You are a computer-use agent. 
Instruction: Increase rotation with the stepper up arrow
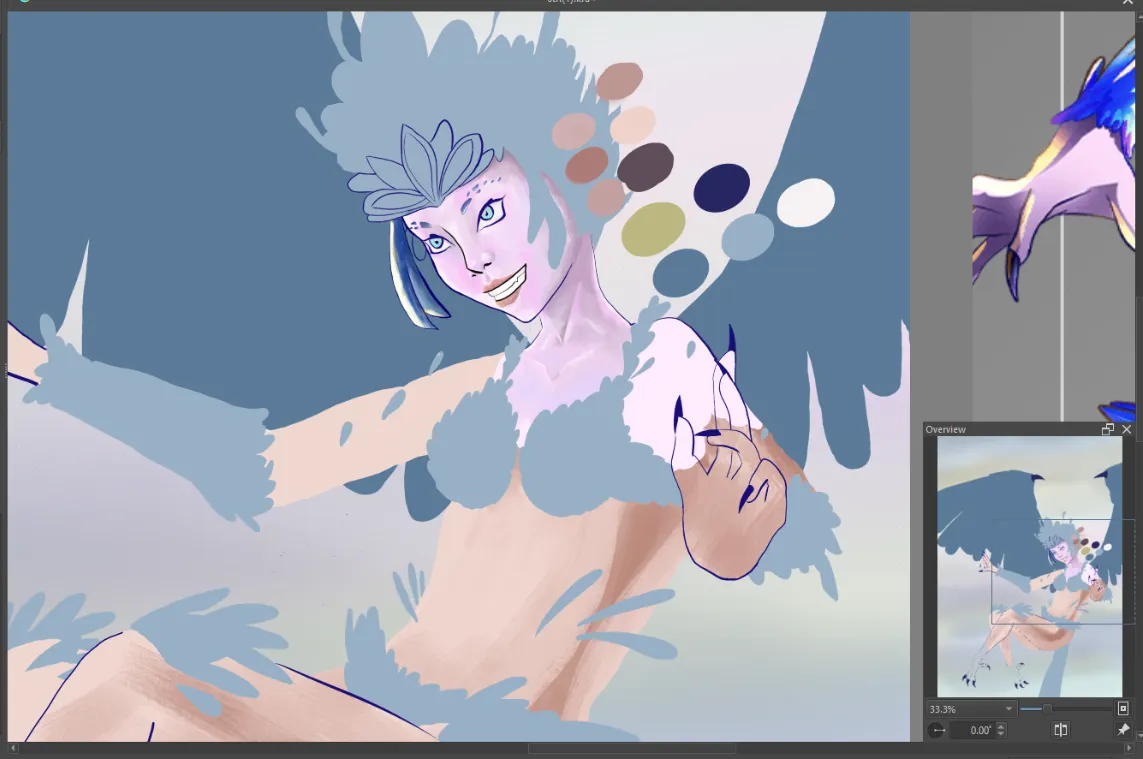pos(1001,726)
